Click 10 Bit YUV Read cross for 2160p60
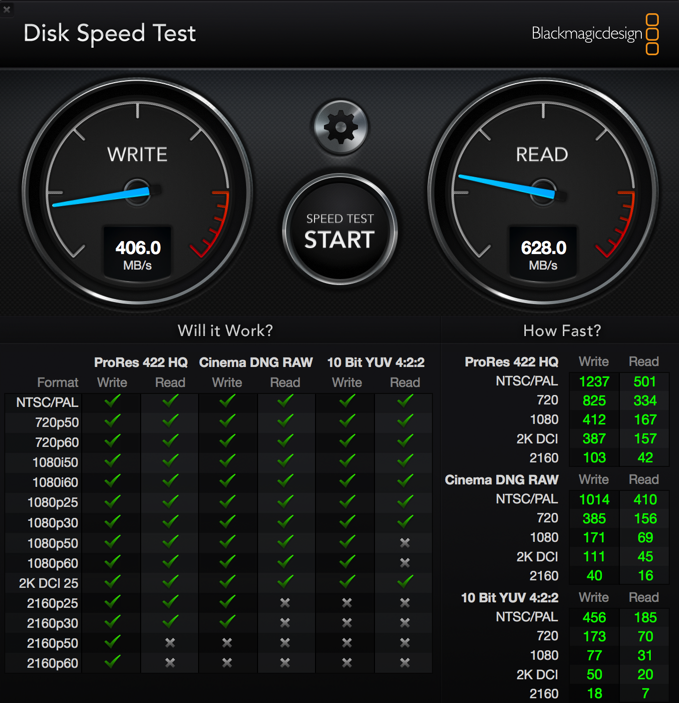The height and width of the screenshot is (703, 679). [405, 663]
